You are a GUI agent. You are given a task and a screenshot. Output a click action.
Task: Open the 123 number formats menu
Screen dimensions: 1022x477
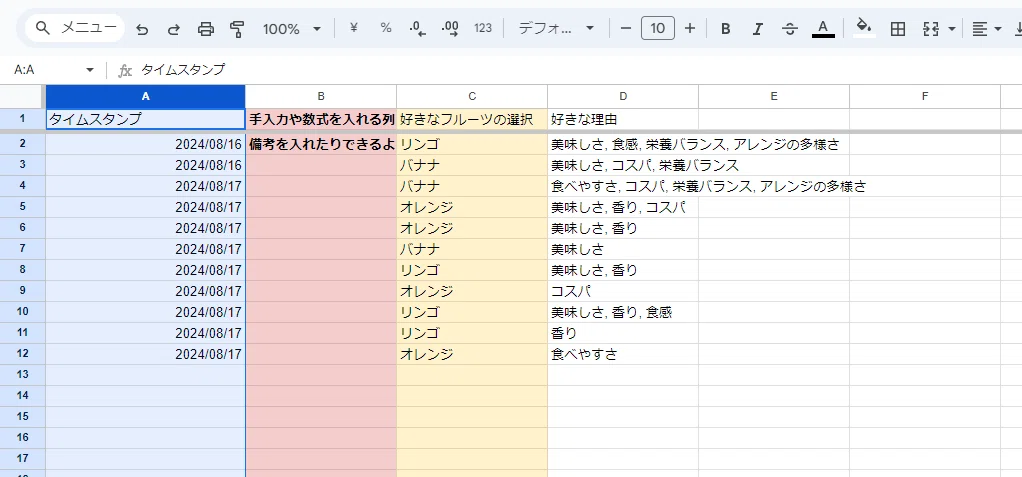click(483, 28)
